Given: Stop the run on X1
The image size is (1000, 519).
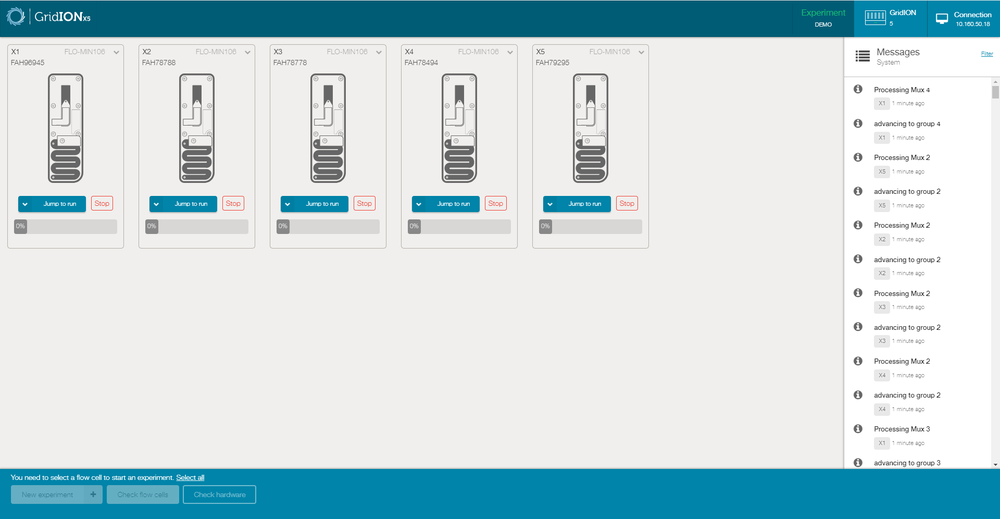Looking at the screenshot, I should (102, 203).
